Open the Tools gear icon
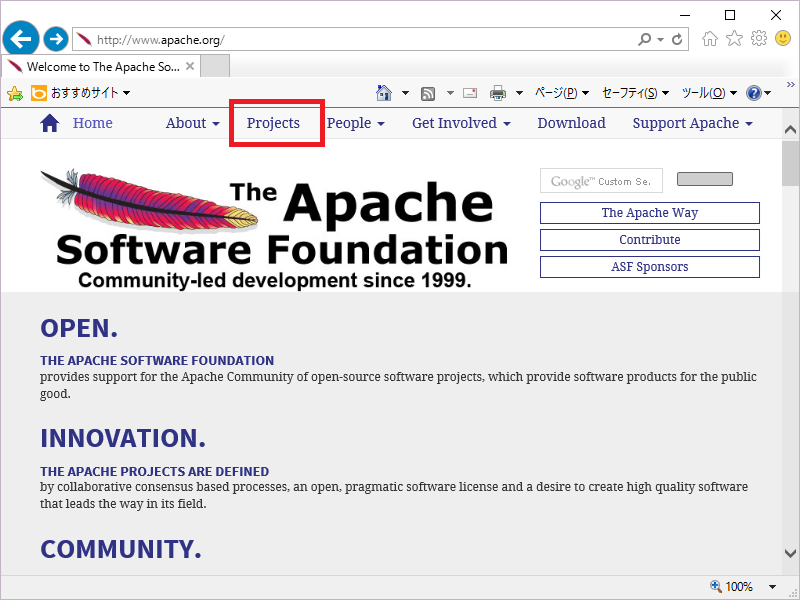 (x=759, y=38)
